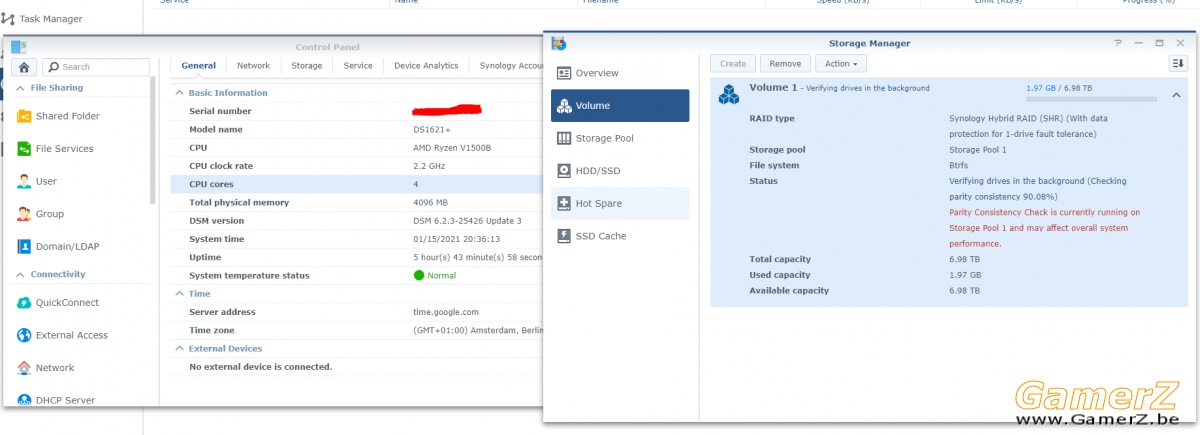Select the DSM version value text

467,221
